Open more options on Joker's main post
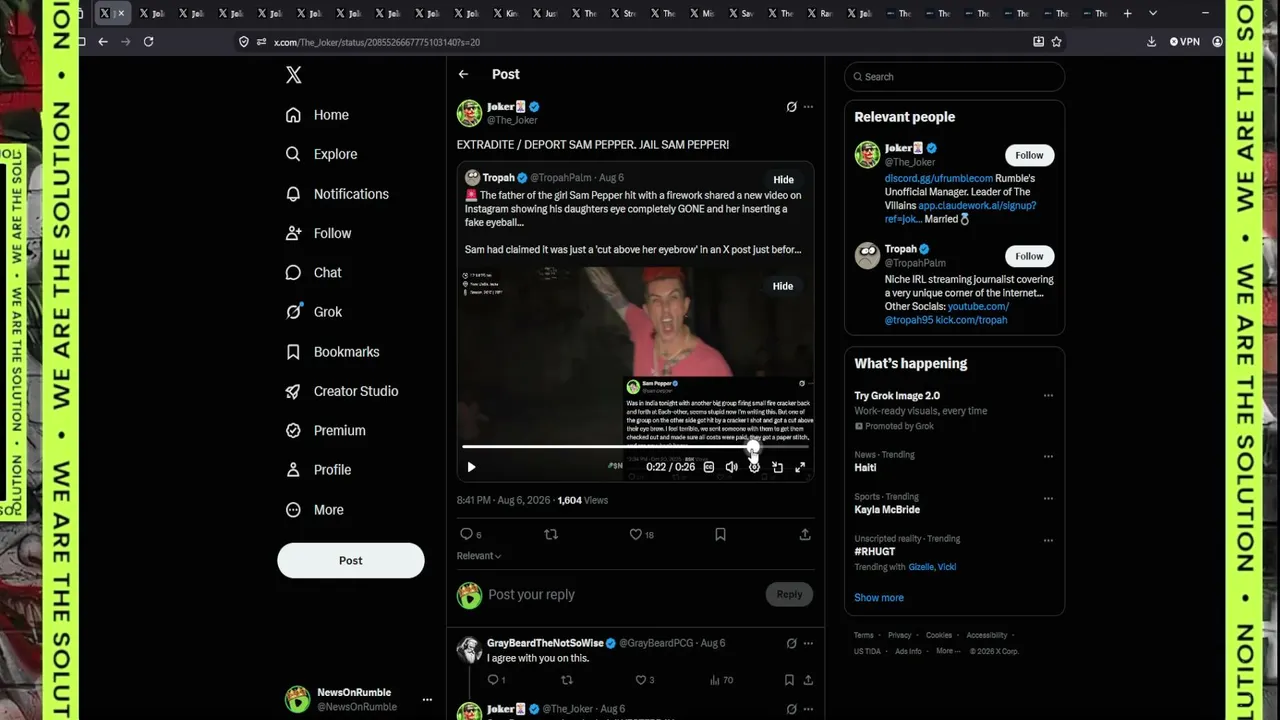 tap(808, 107)
